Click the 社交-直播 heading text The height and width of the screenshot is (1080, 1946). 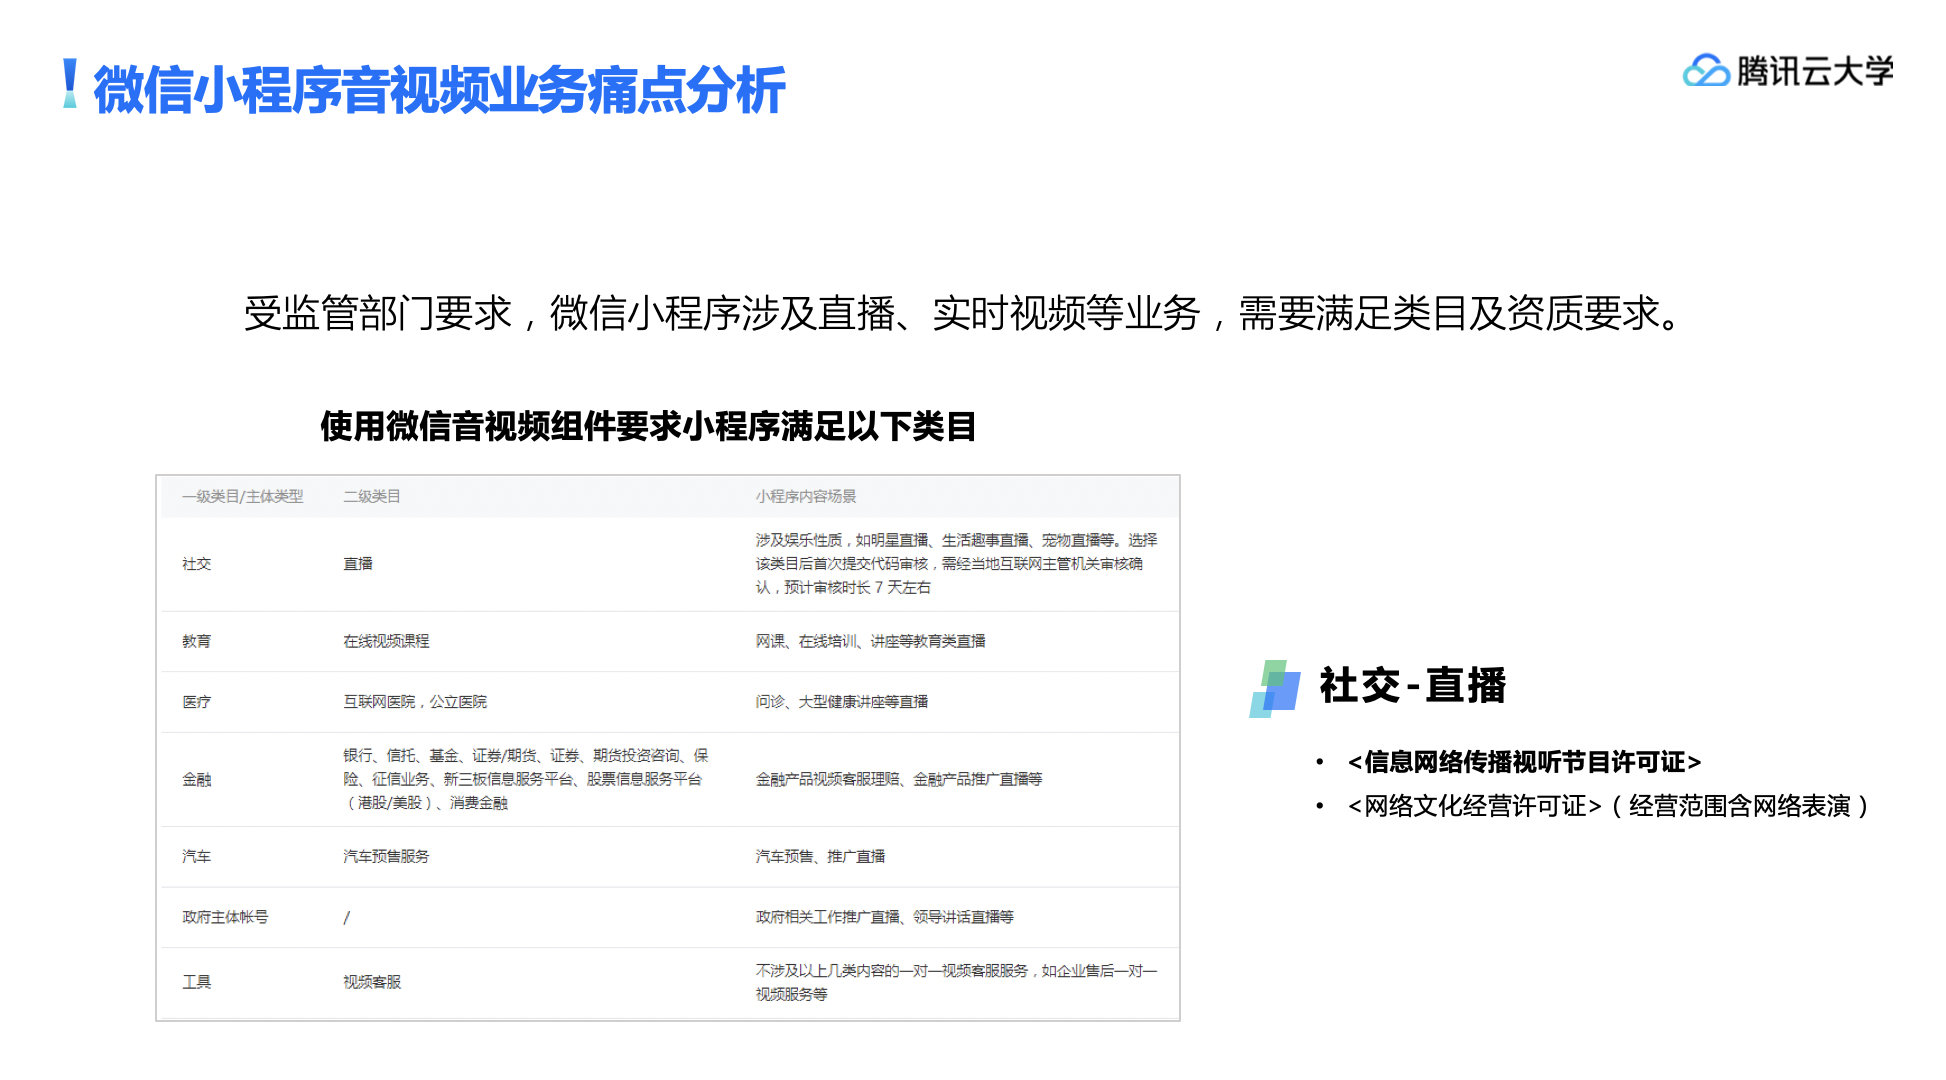(x=1412, y=686)
